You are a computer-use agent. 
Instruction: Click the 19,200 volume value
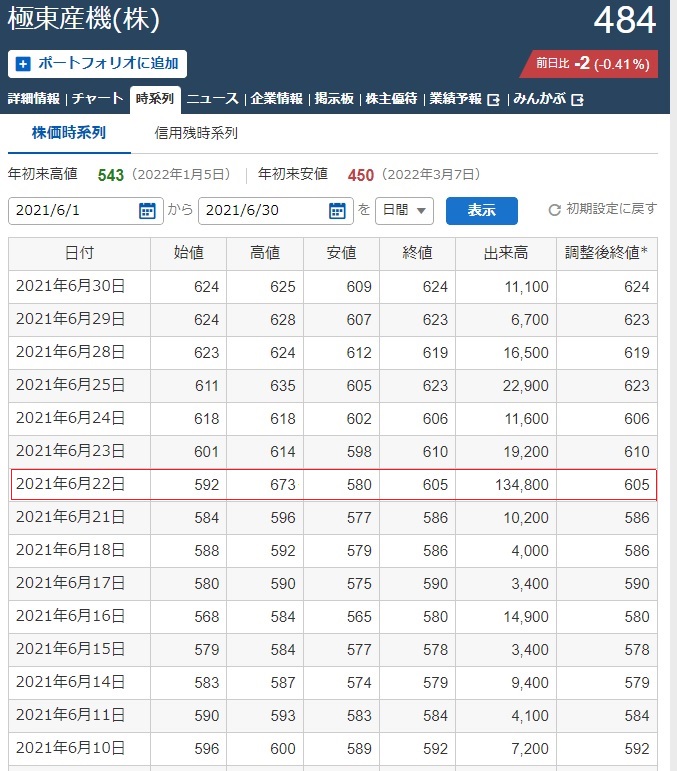(x=526, y=452)
